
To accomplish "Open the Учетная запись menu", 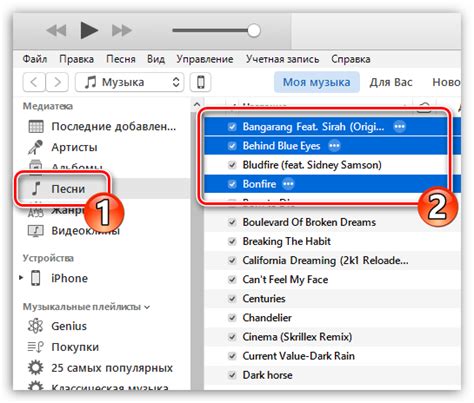I will [282, 59].
